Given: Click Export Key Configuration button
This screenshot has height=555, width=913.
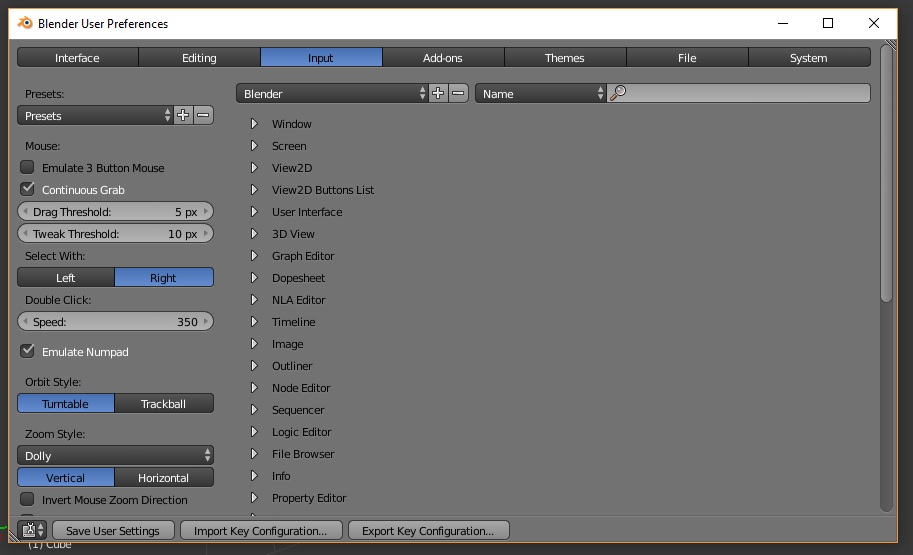Looking at the screenshot, I should [x=429, y=531].
